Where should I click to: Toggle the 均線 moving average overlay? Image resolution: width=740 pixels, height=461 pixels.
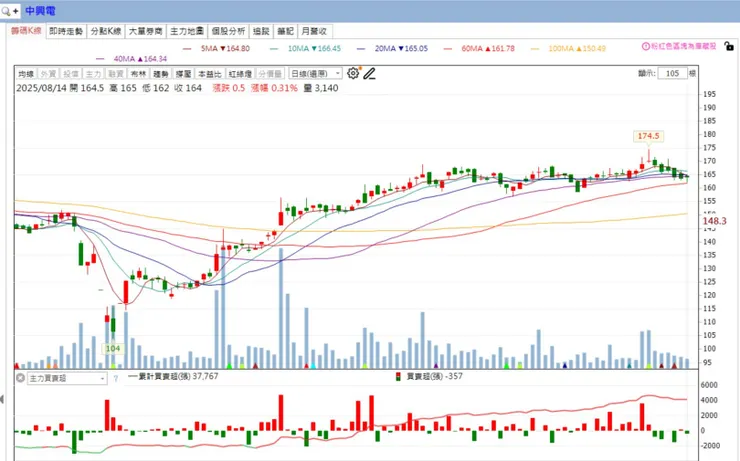click(x=26, y=74)
